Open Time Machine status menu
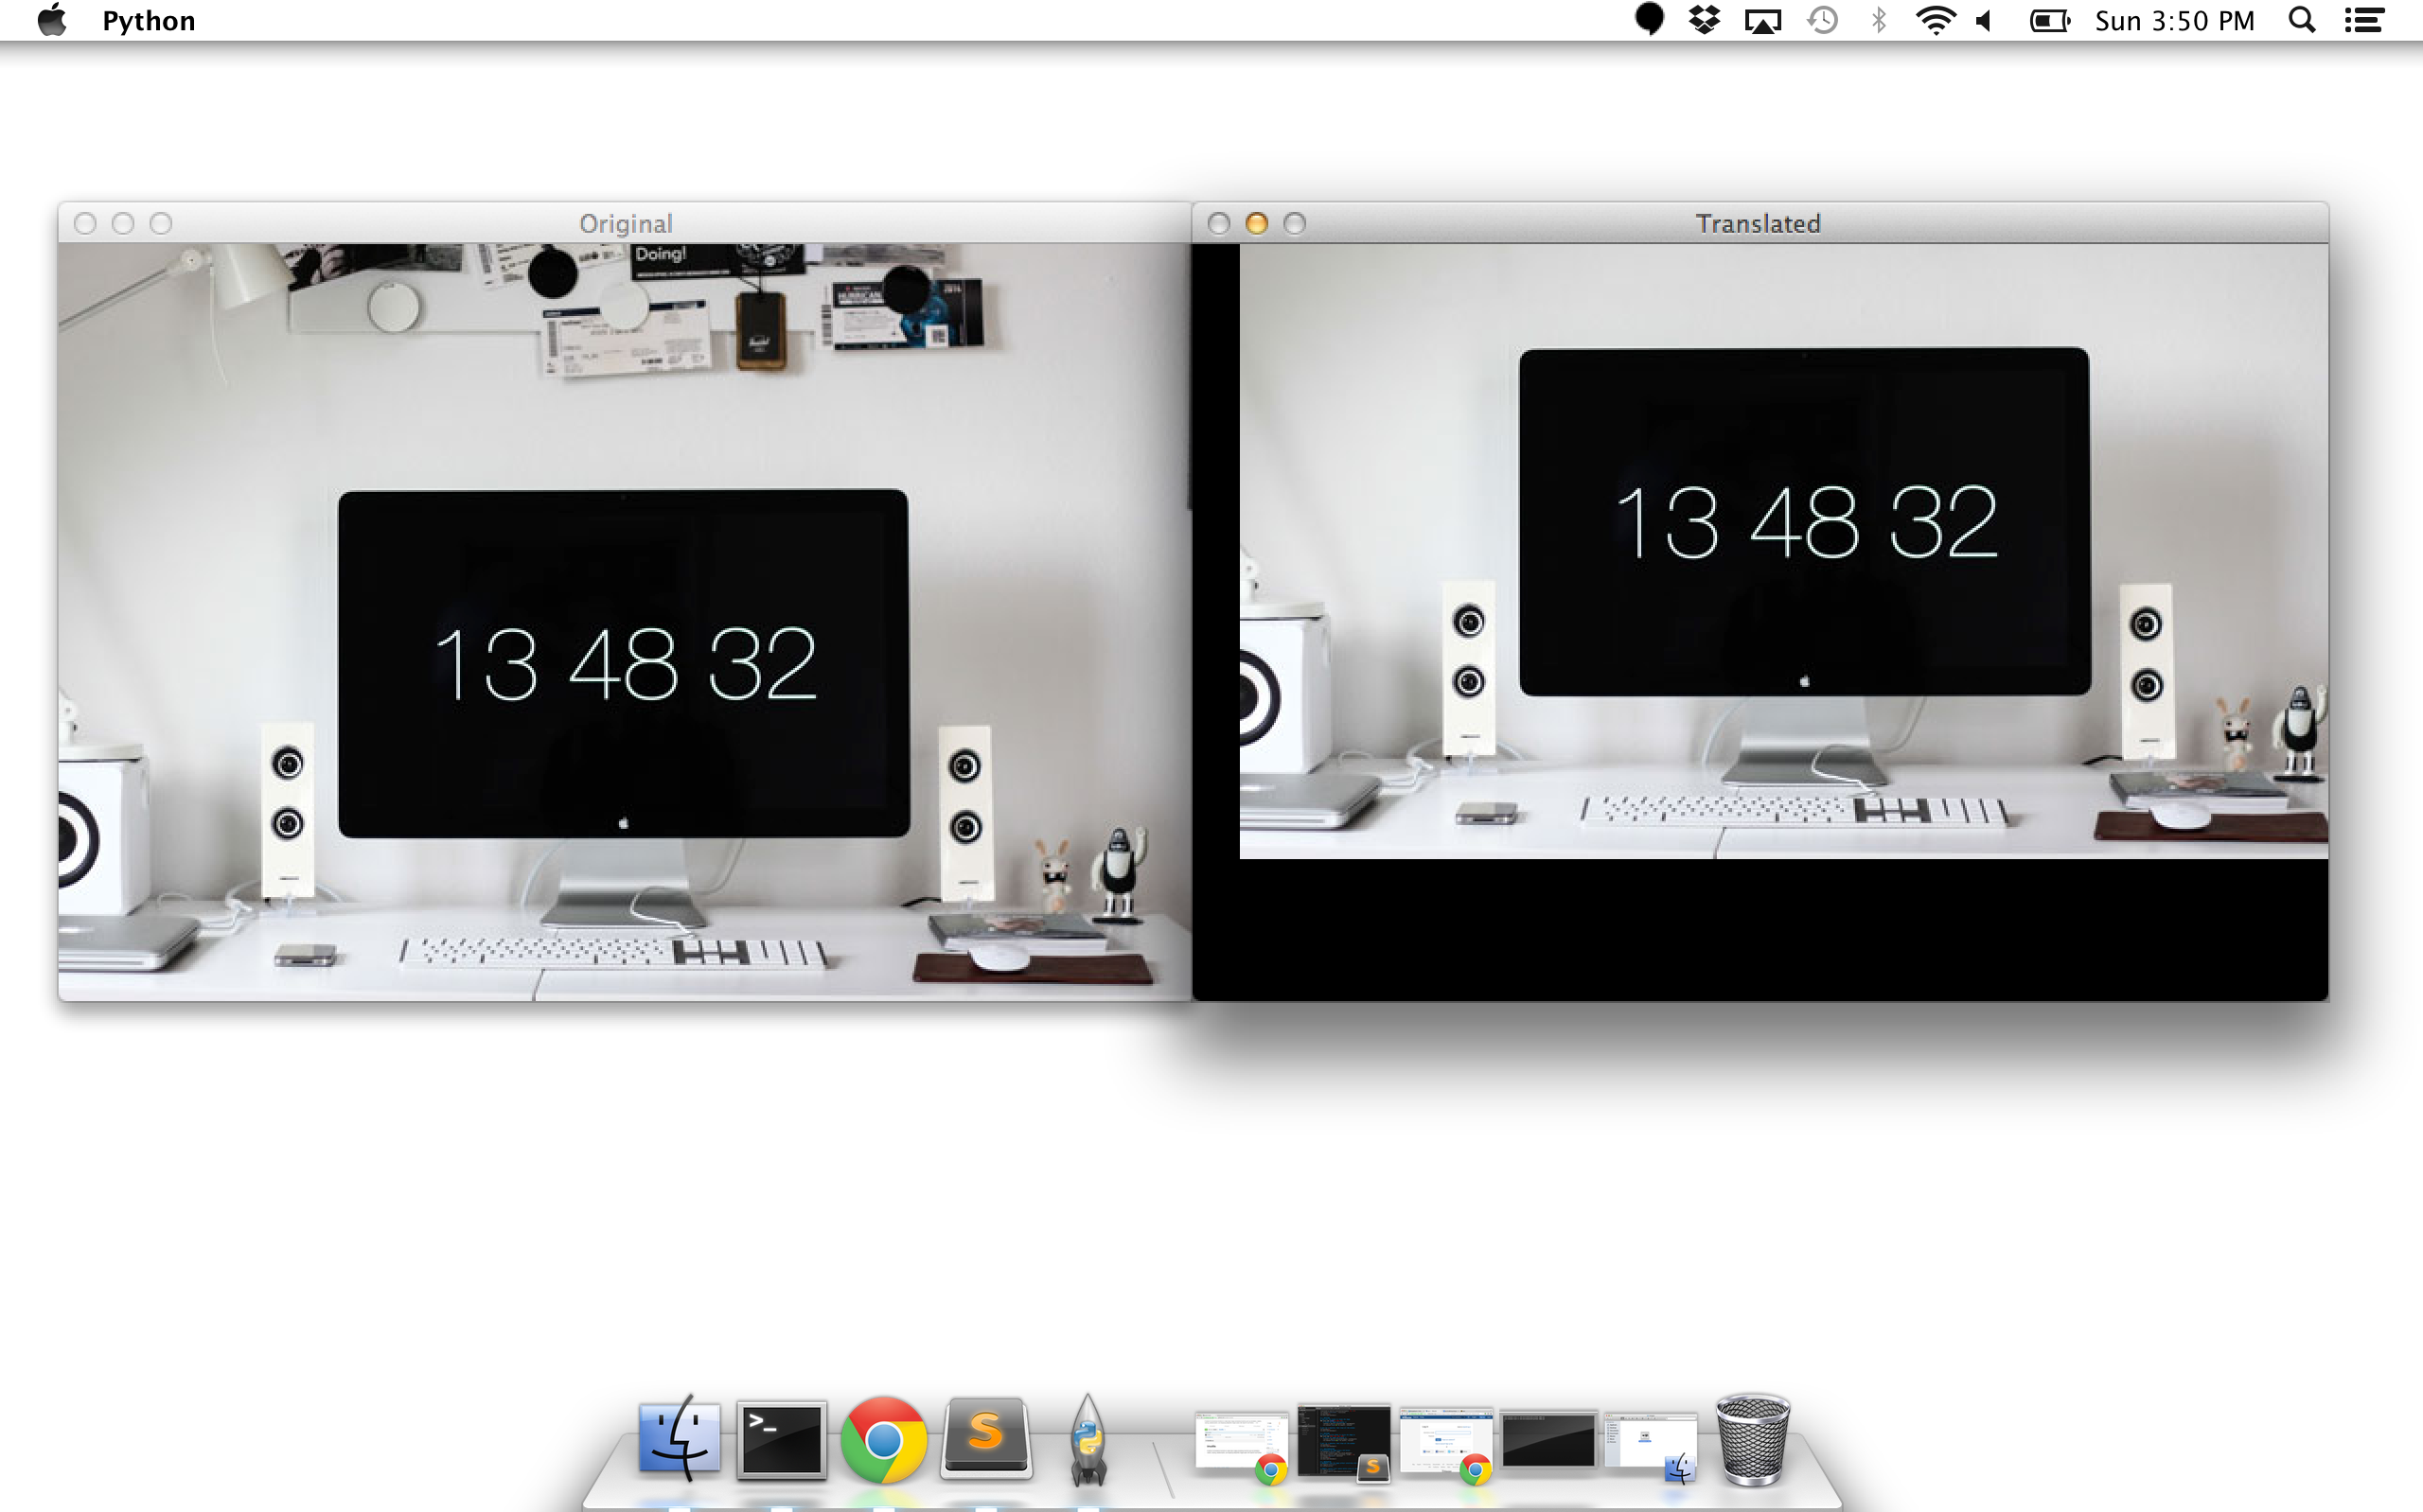Viewport: 2423px width, 1512px height. [x=1822, y=20]
